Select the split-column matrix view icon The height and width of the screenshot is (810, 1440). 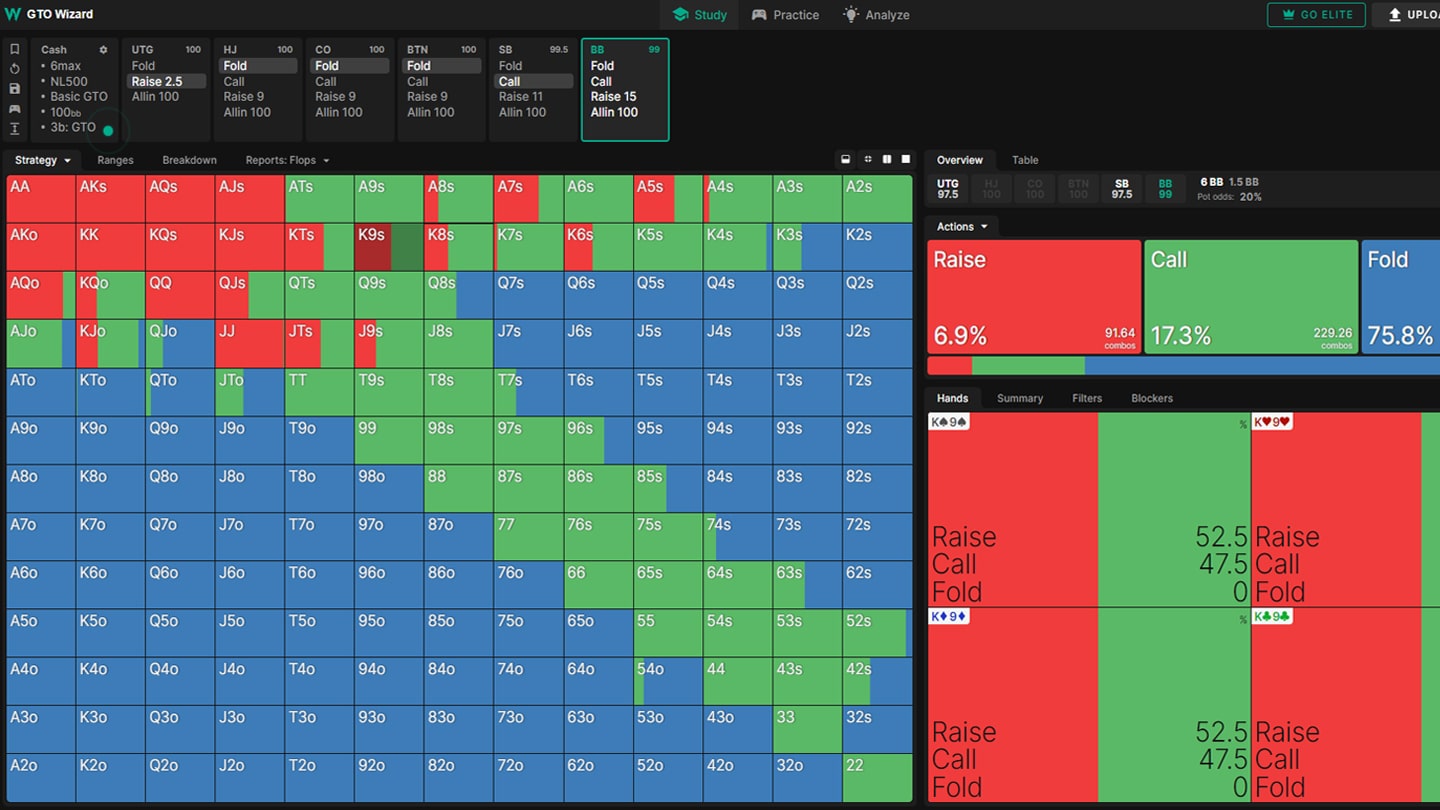tap(887, 160)
